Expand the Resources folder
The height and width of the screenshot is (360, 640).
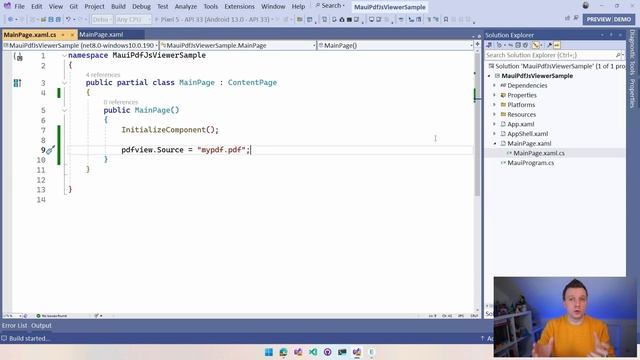[x=495, y=115]
